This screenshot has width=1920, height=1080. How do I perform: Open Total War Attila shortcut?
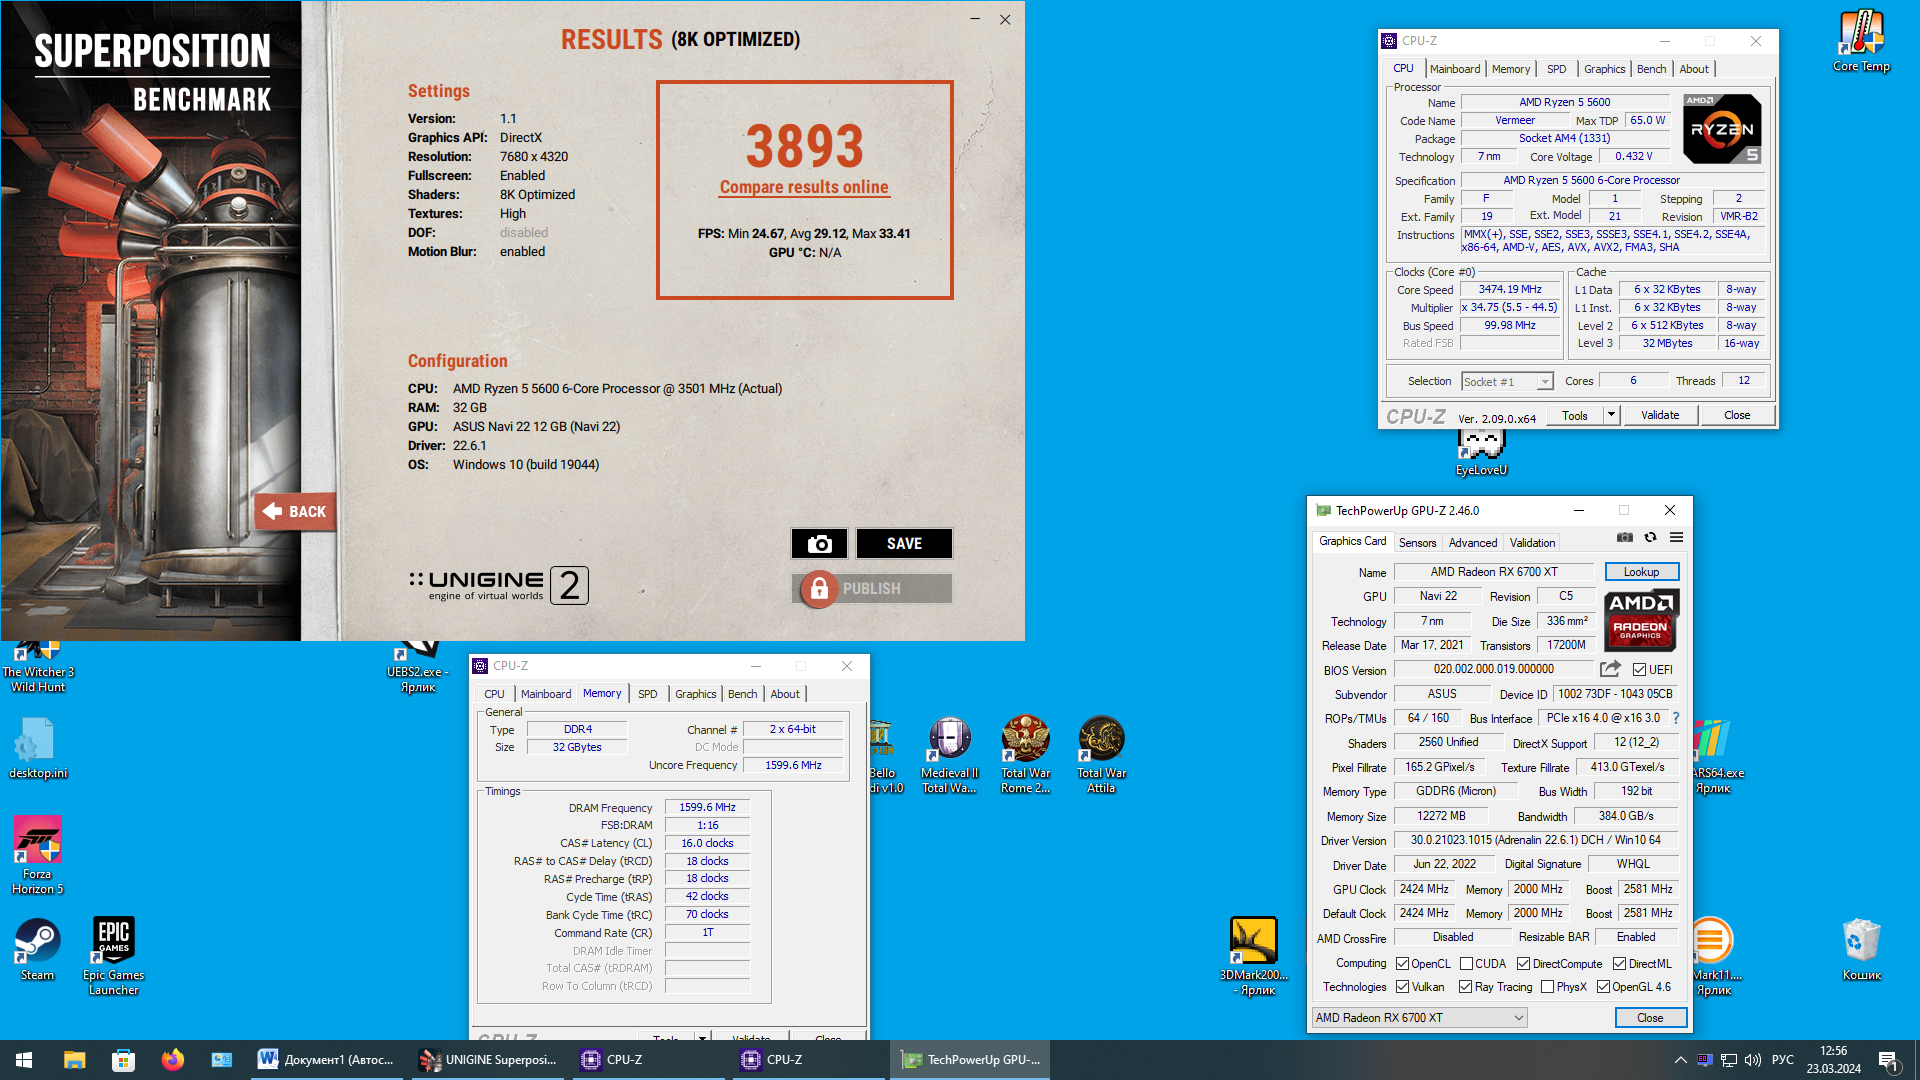pyautogui.click(x=1101, y=756)
